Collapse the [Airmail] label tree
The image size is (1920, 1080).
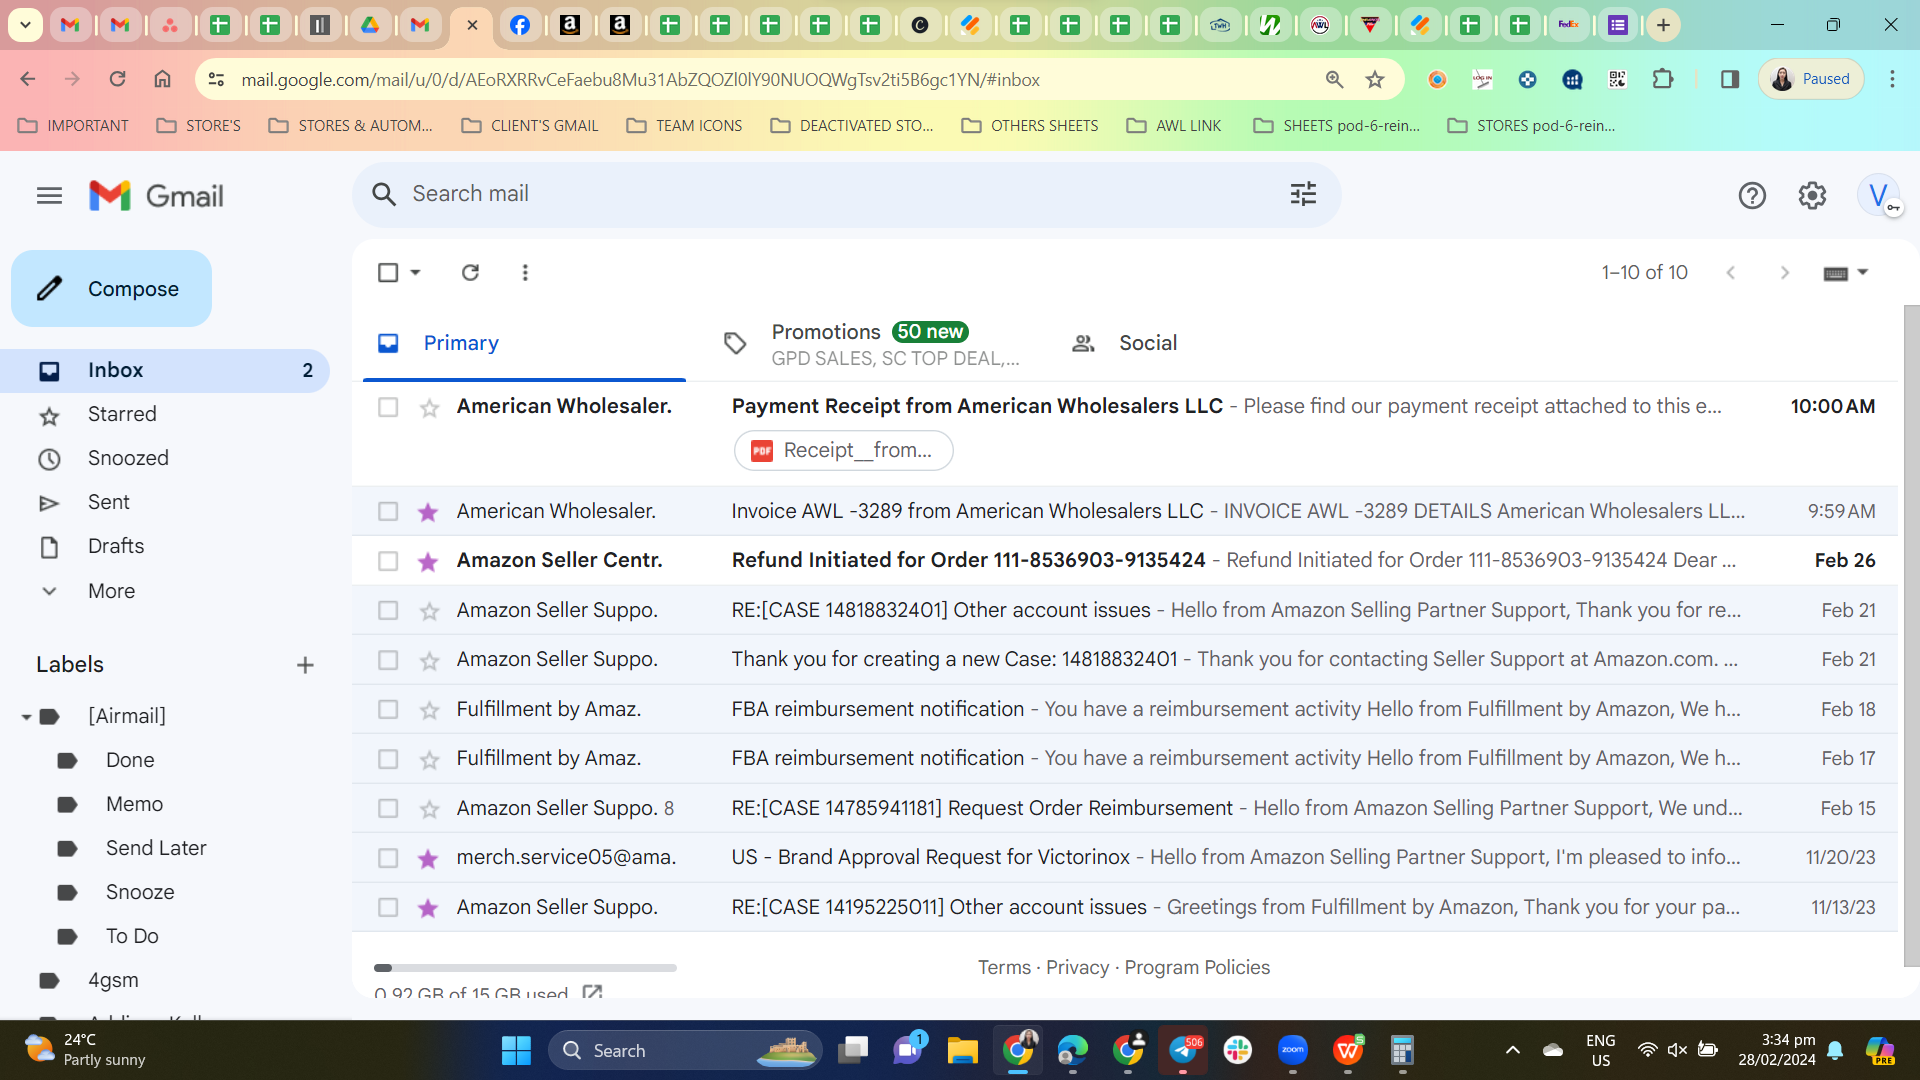(26, 717)
